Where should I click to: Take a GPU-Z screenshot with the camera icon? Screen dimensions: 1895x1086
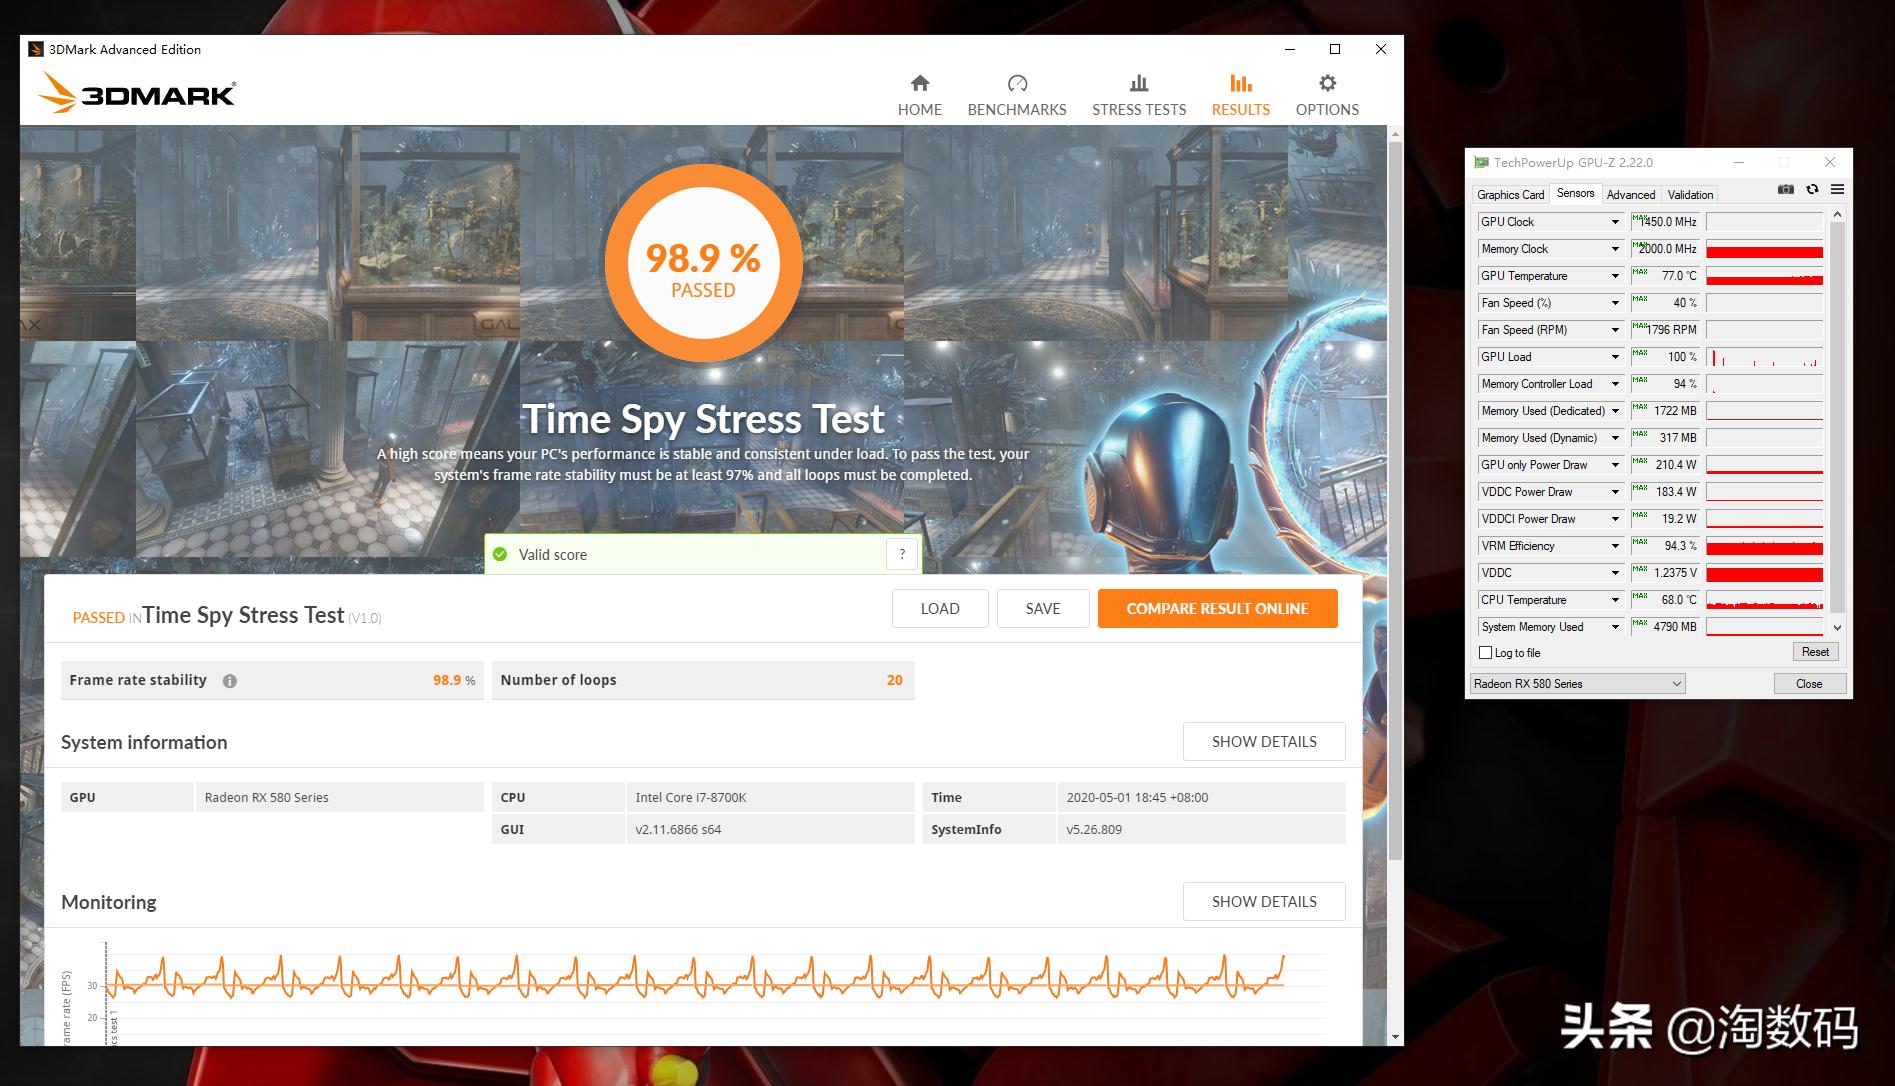point(1785,190)
